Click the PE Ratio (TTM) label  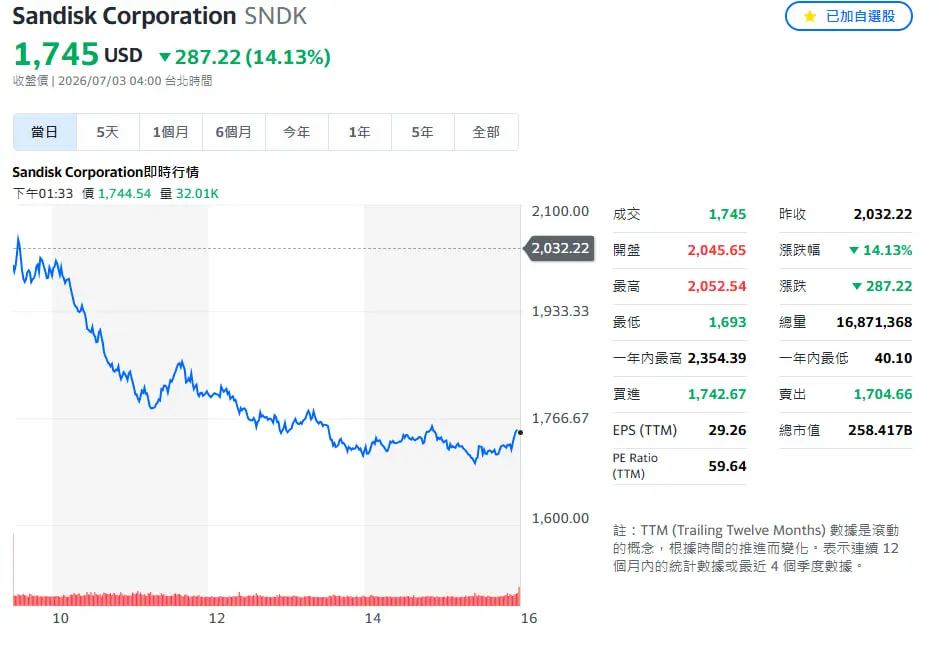(635, 466)
